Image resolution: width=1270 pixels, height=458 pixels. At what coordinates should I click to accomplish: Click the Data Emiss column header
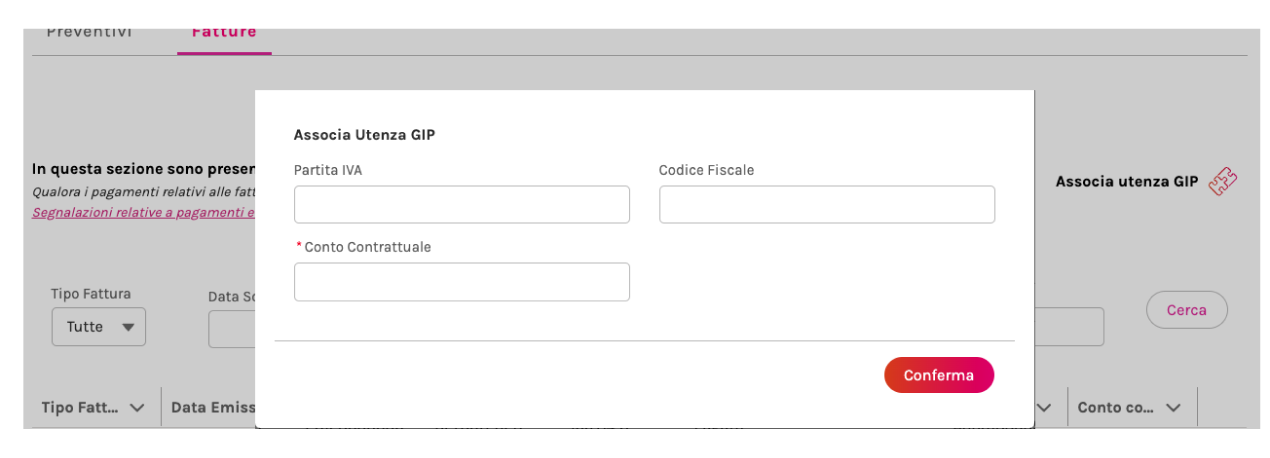213,408
